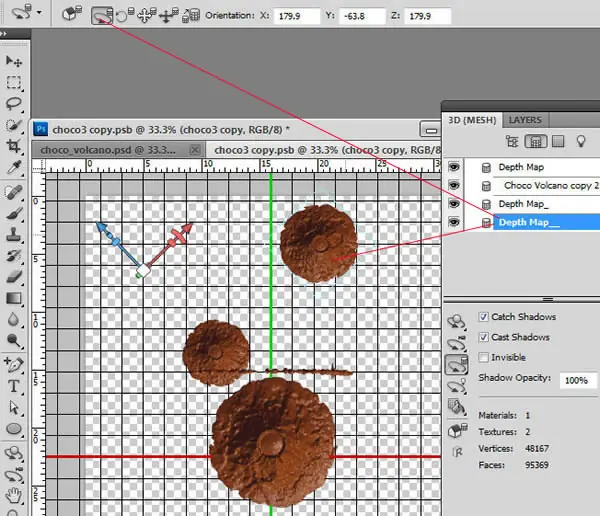This screenshot has width=600, height=516.
Task: Click the Orientation Y input field
Action: click(362, 16)
